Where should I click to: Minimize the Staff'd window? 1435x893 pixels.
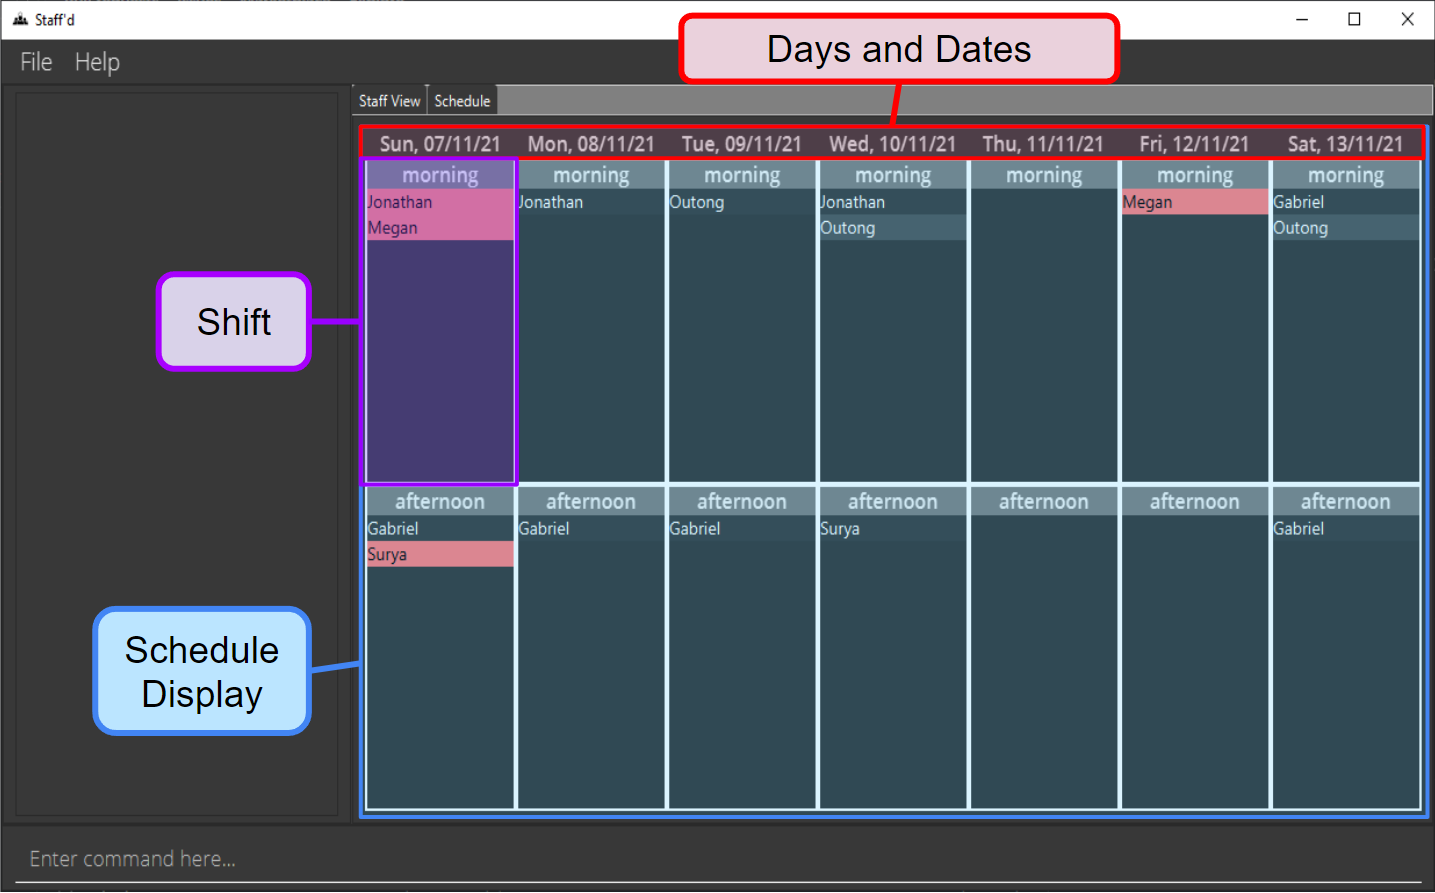coord(1302,19)
